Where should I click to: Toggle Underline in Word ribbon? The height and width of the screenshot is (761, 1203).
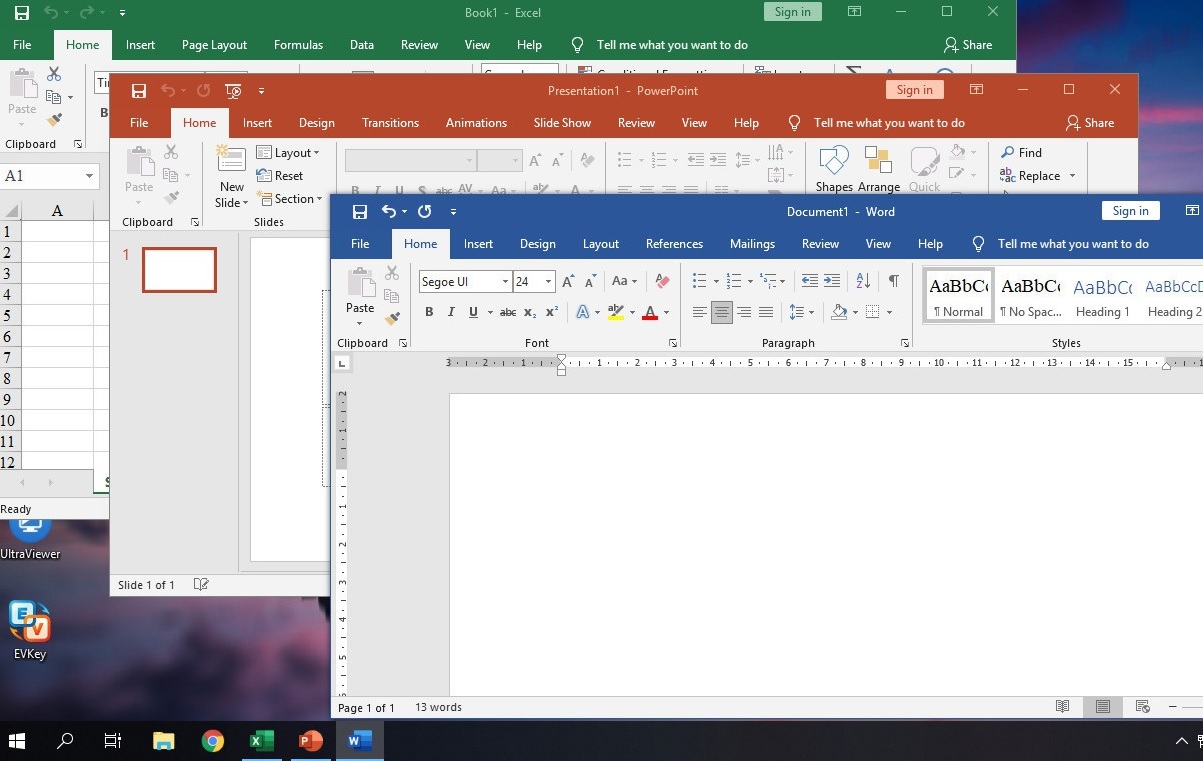(x=473, y=312)
